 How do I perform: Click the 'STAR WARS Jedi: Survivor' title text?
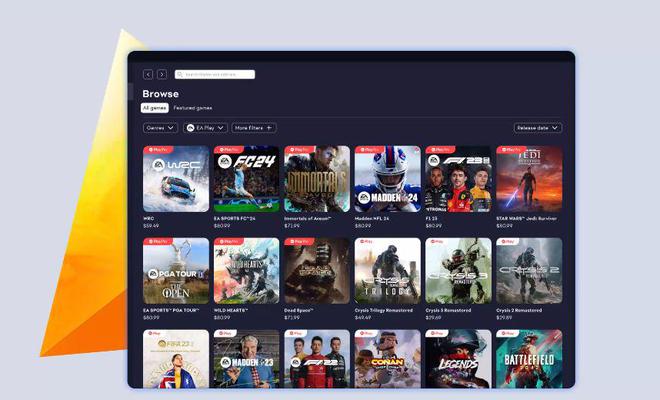(527, 219)
